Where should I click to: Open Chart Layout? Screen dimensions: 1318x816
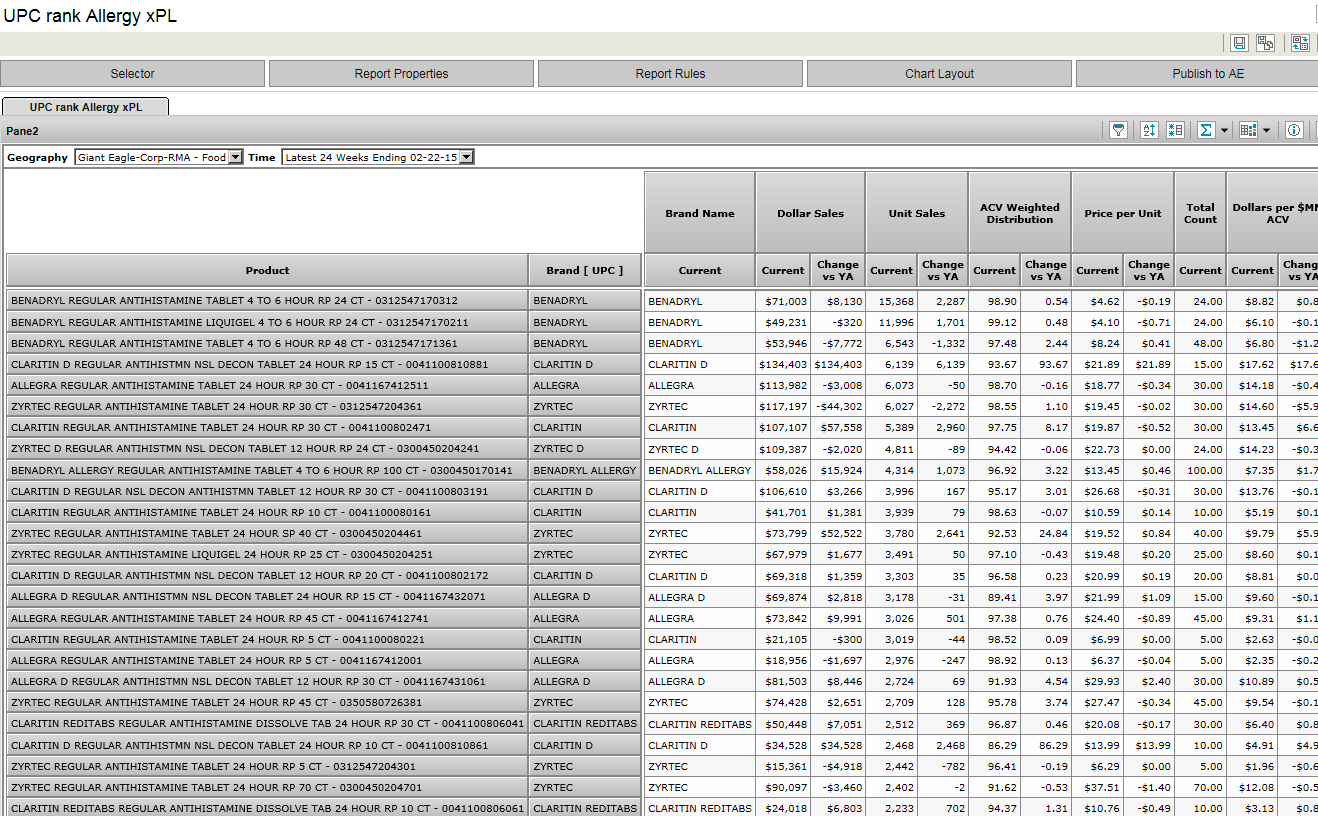(939, 74)
